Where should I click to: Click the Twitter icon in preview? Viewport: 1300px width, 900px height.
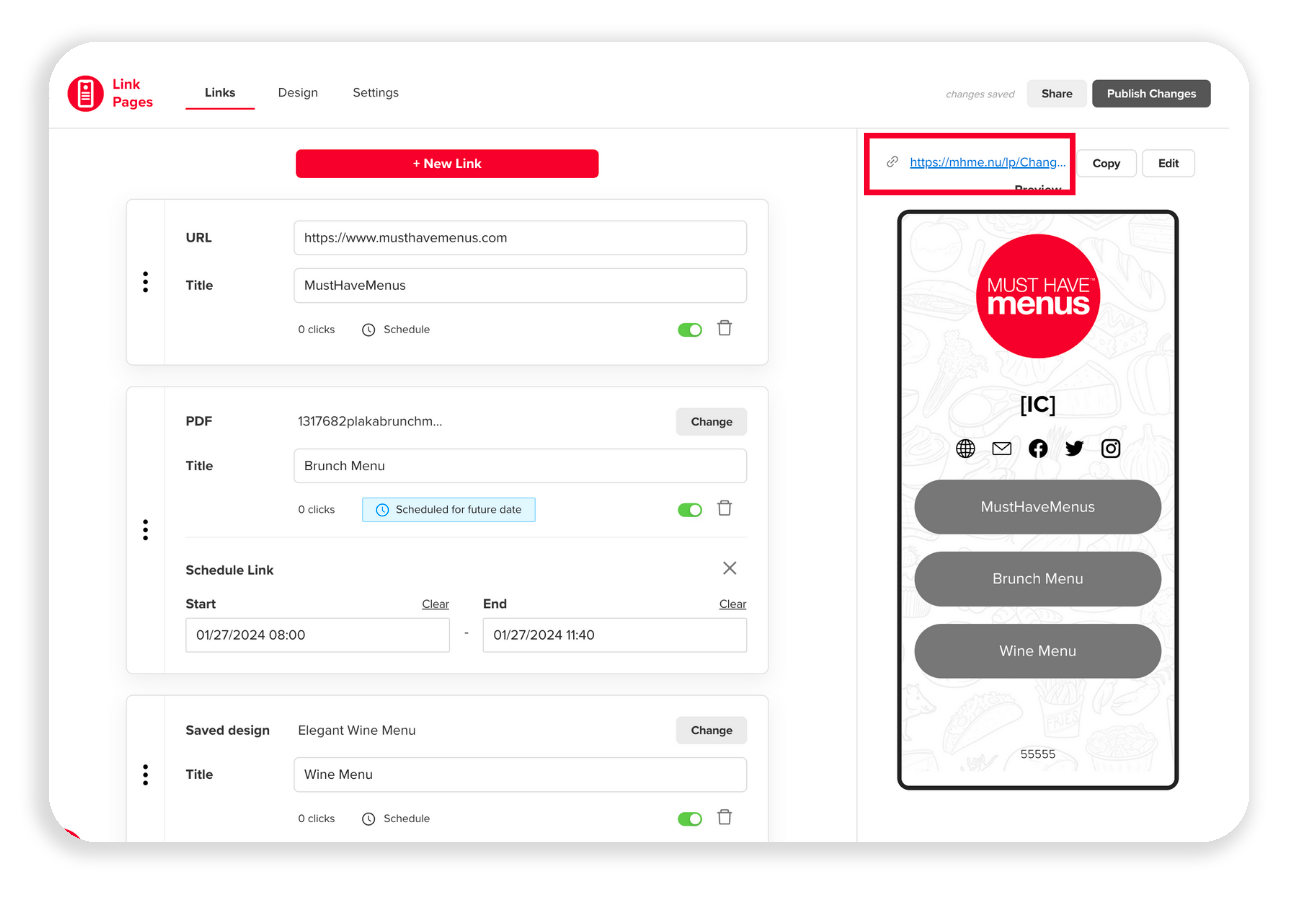tap(1074, 448)
